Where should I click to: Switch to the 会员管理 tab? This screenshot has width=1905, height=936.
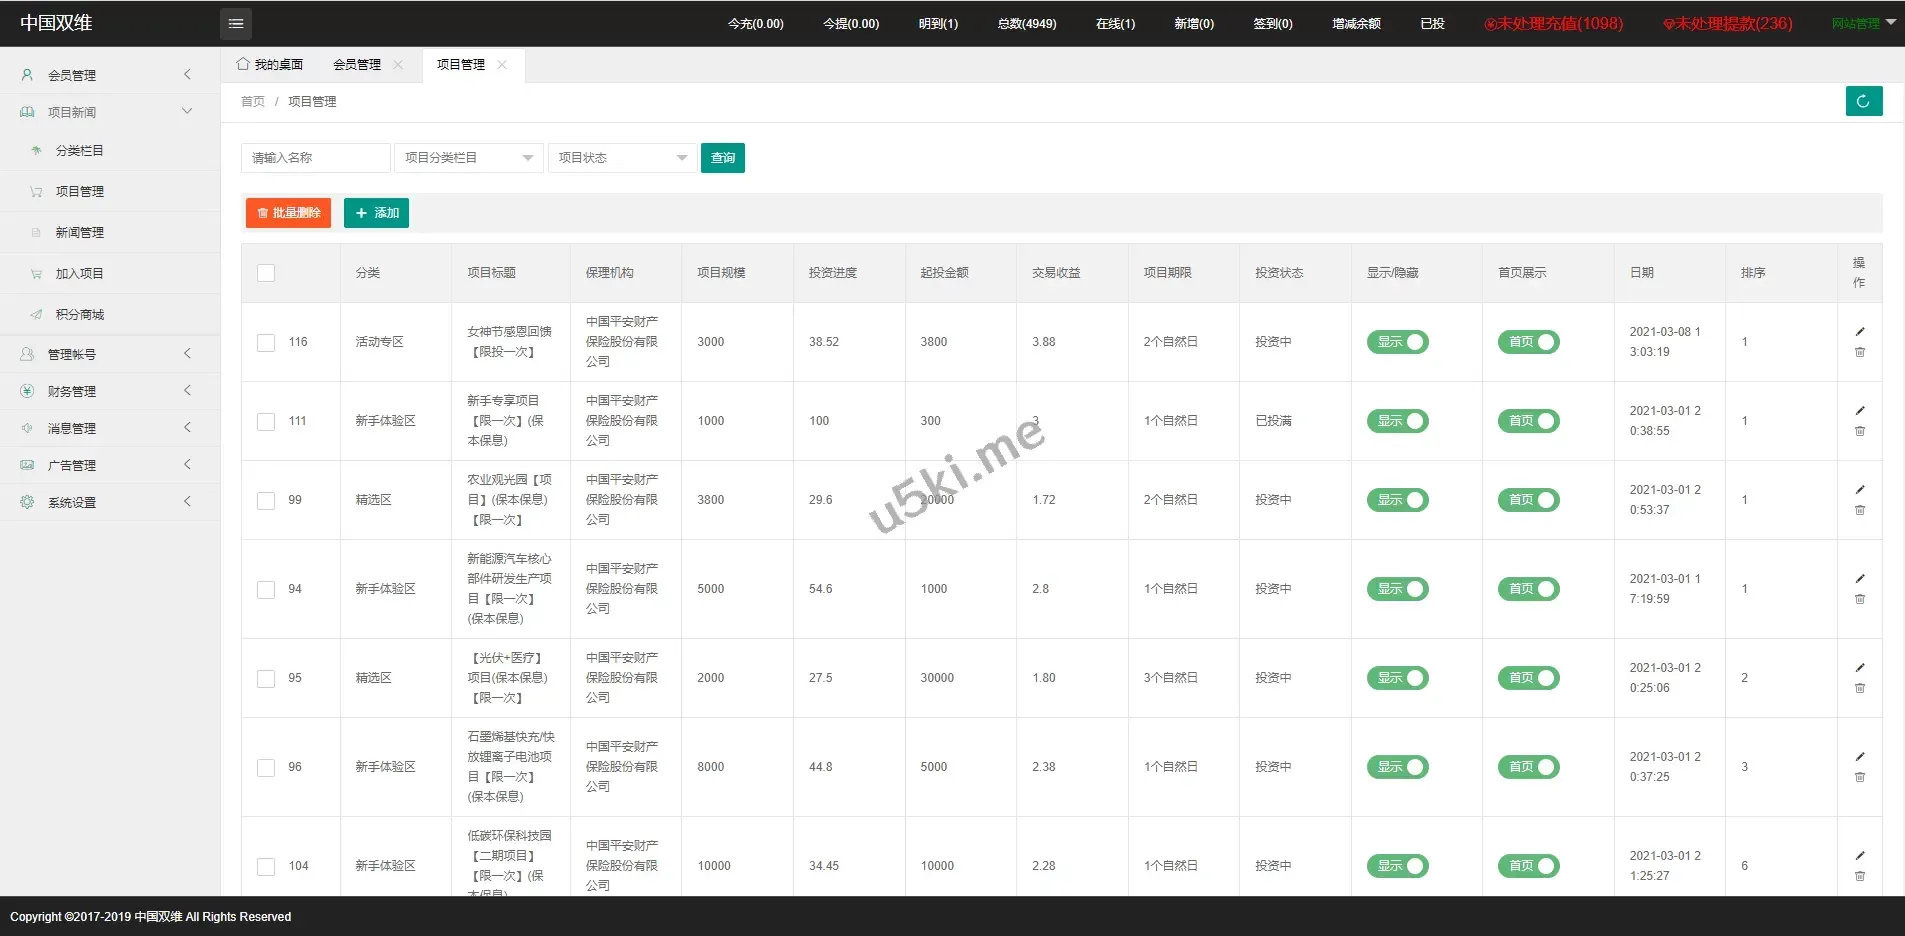coord(357,65)
